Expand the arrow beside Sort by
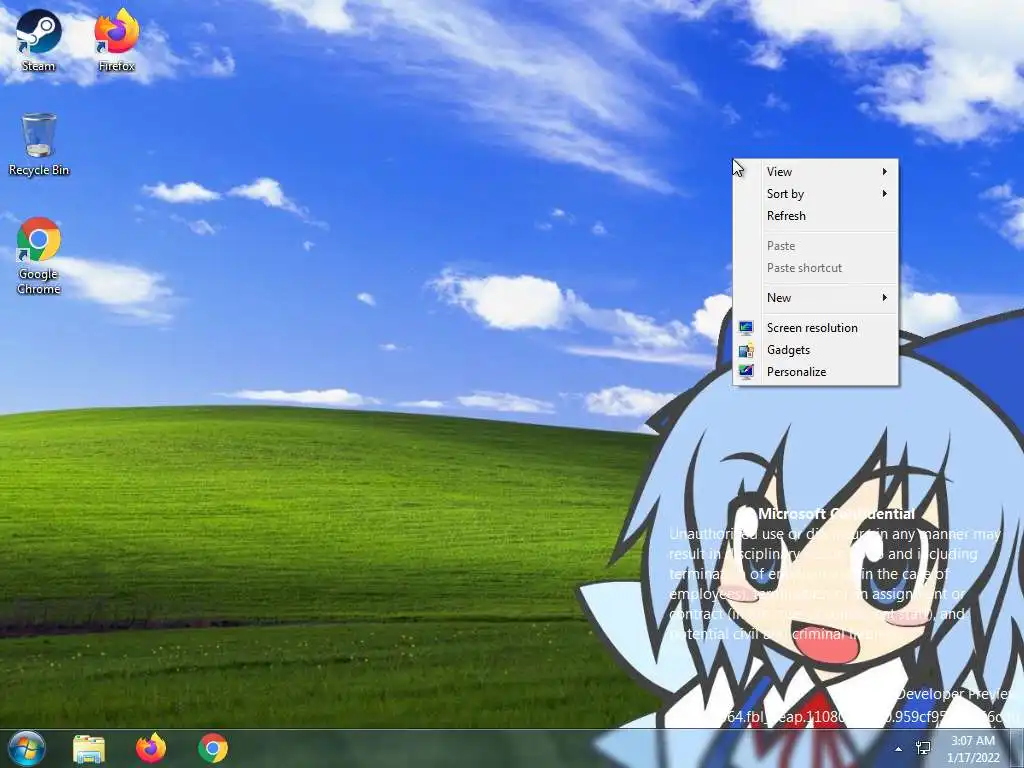1024x768 pixels. pyautogui.click(x=885, y=194)
